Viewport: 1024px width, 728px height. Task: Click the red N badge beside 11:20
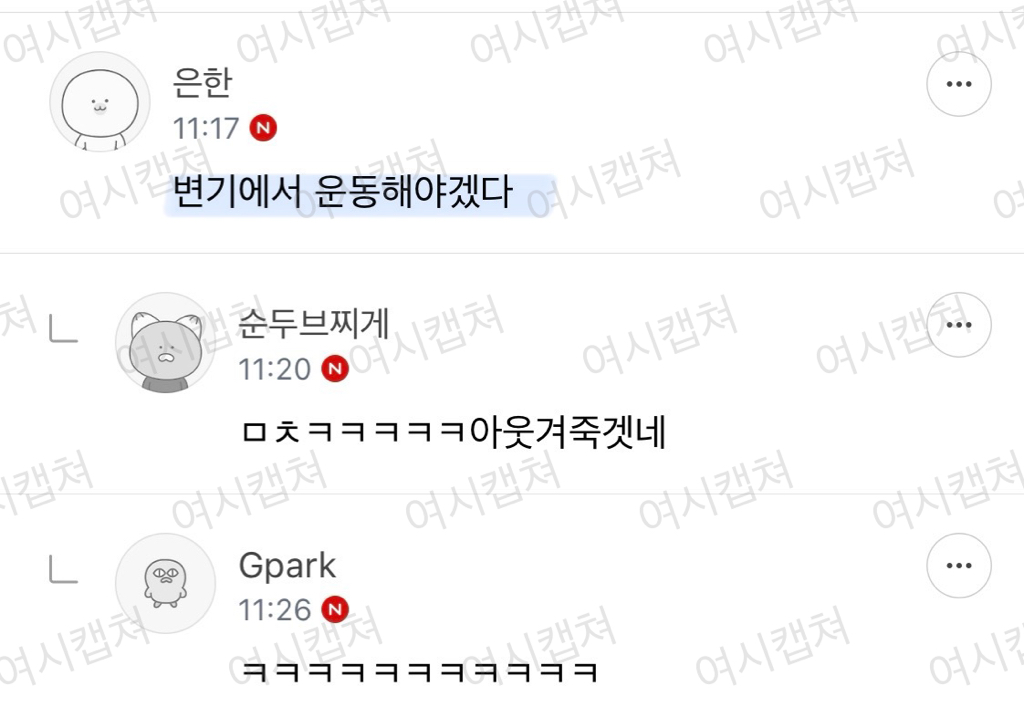click(335, 369)
